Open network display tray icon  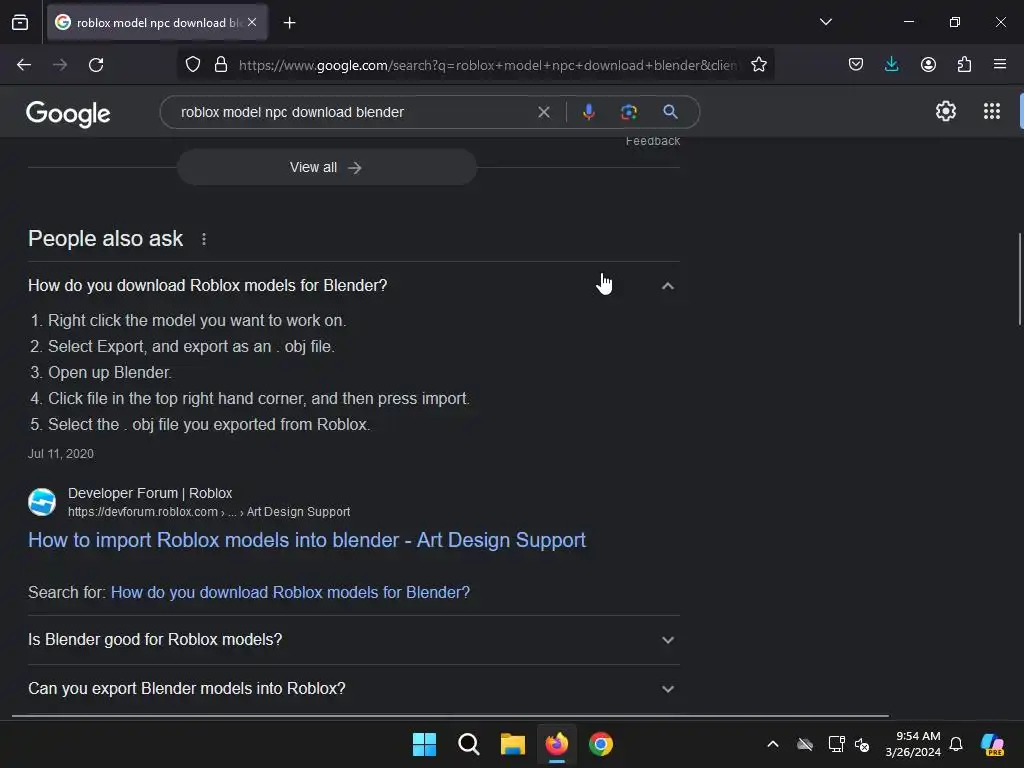click(836, 744)
